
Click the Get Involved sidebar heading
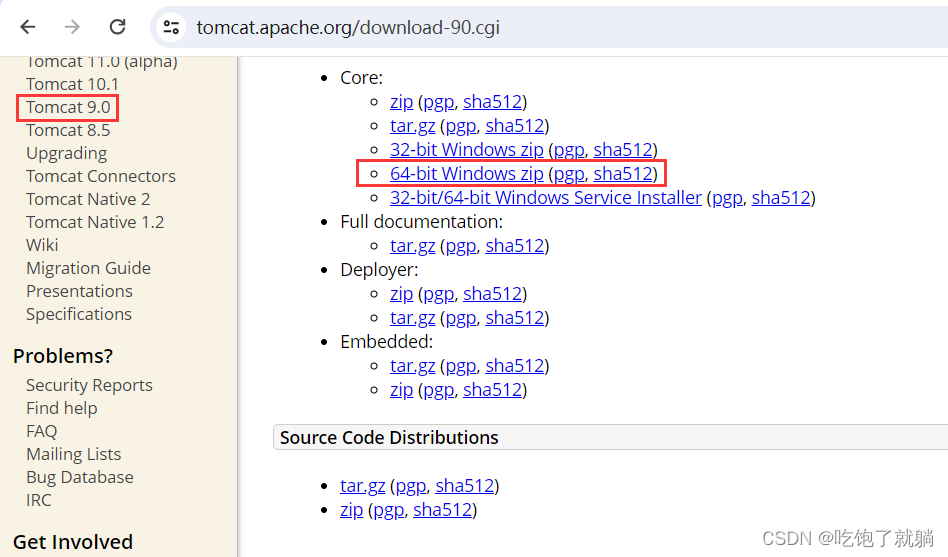(x=73, y=542)
